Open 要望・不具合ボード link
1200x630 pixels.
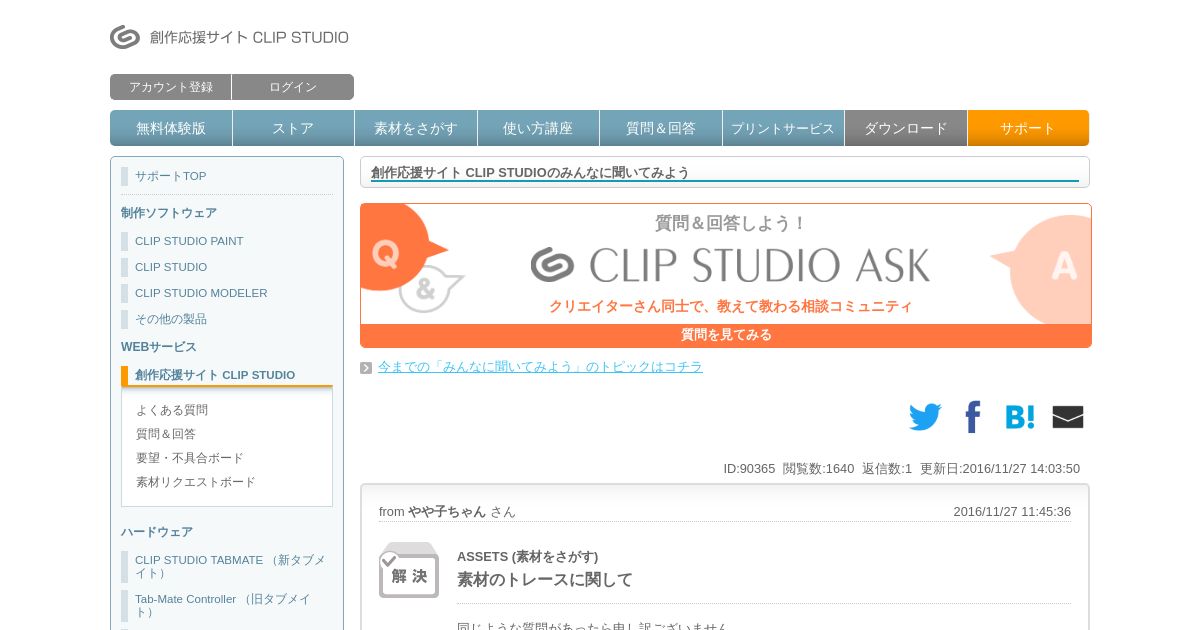pyautogui.click(x=190, y=458)
